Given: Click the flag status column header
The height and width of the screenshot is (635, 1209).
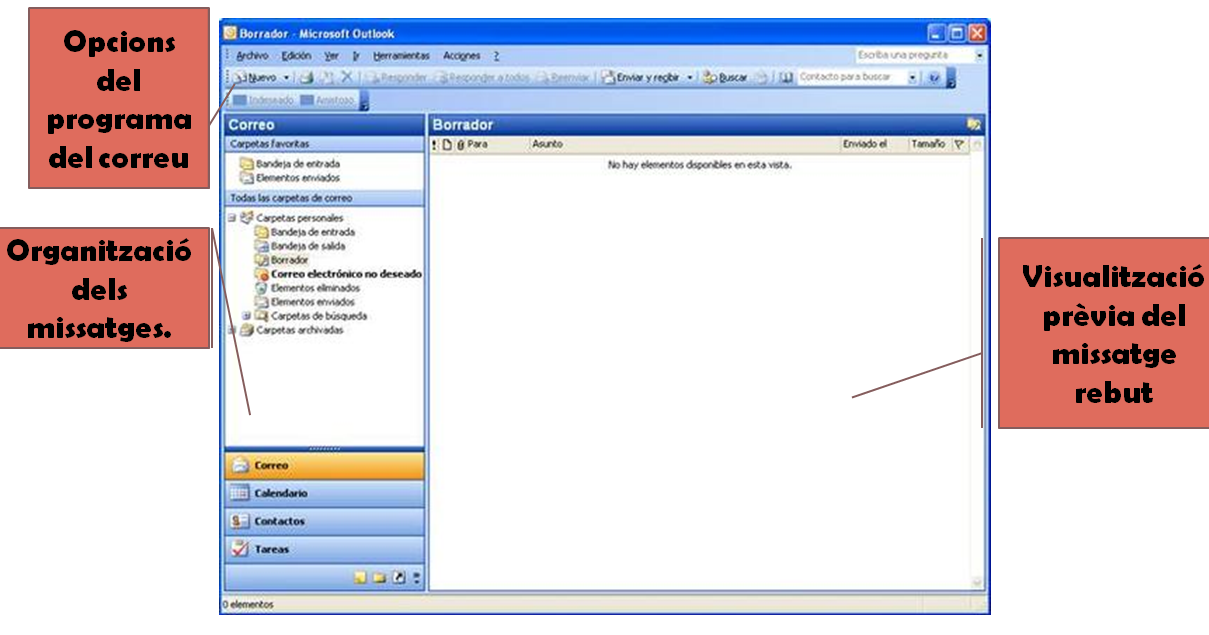Looking at the screenshot, I should tap(959, 145).
